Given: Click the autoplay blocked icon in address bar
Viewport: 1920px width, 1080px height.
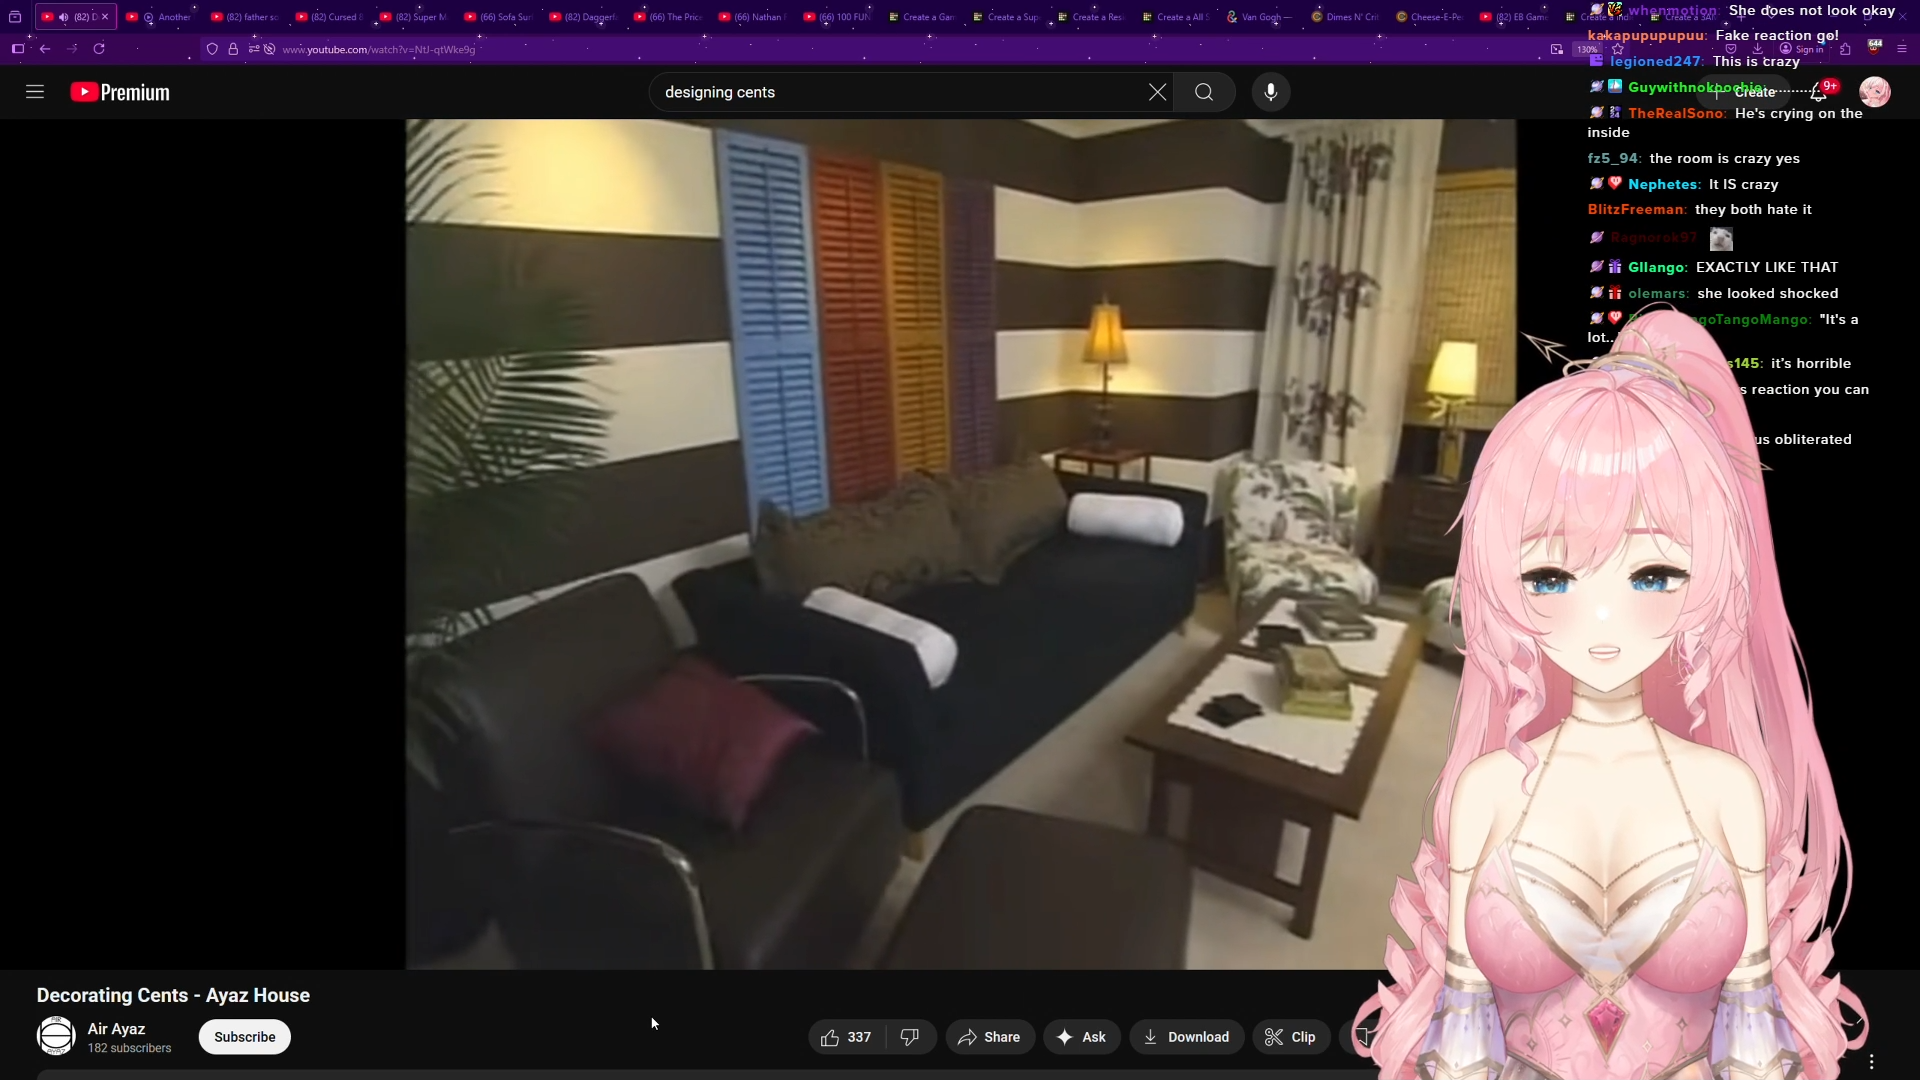Looking at the screenshot, I should click(x=270, y=49).
